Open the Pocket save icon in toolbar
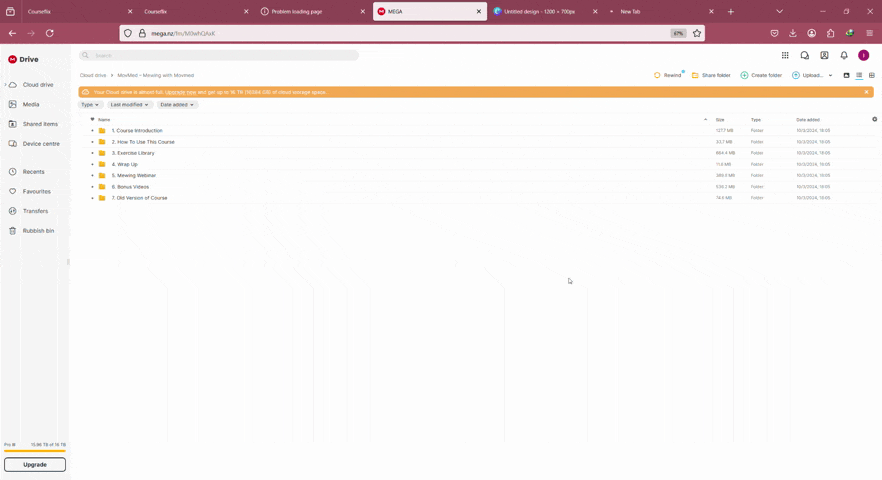The width and height of the screenshot is (882, 480). tap(774, 33)
